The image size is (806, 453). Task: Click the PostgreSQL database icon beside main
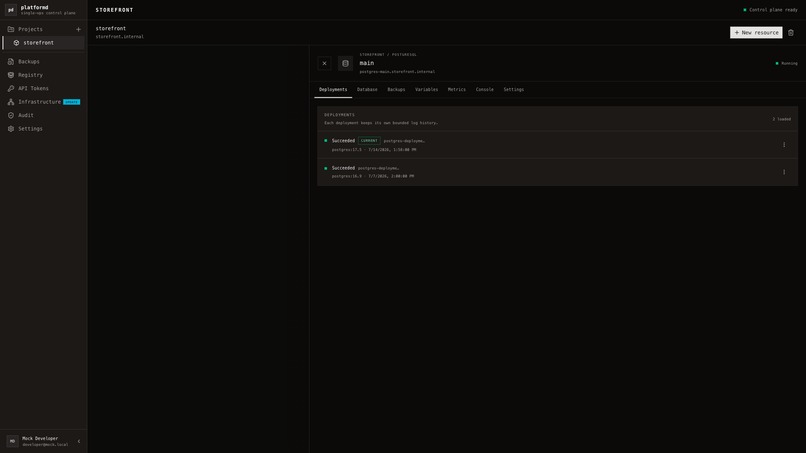pos(345,63)
